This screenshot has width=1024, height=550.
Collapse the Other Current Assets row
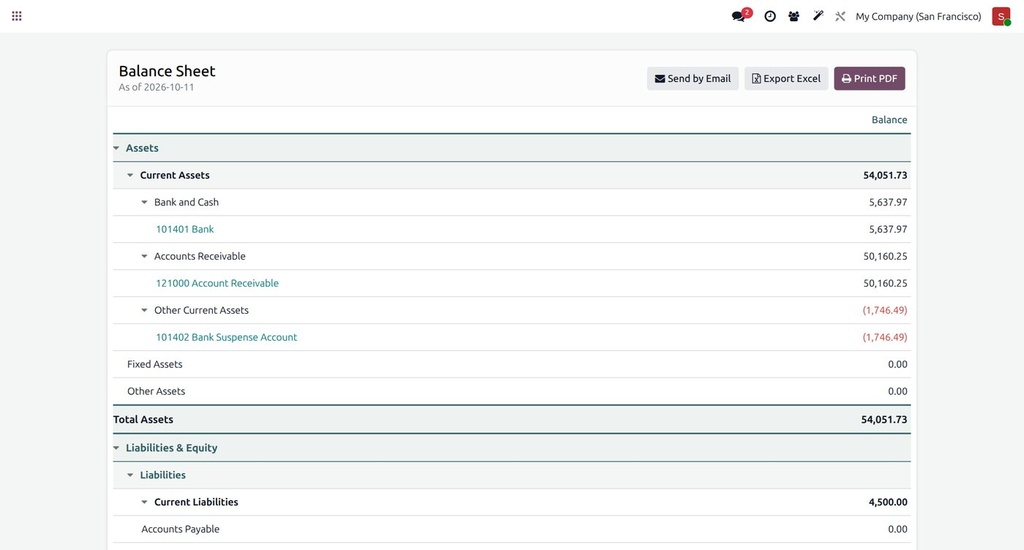[144, 310]
